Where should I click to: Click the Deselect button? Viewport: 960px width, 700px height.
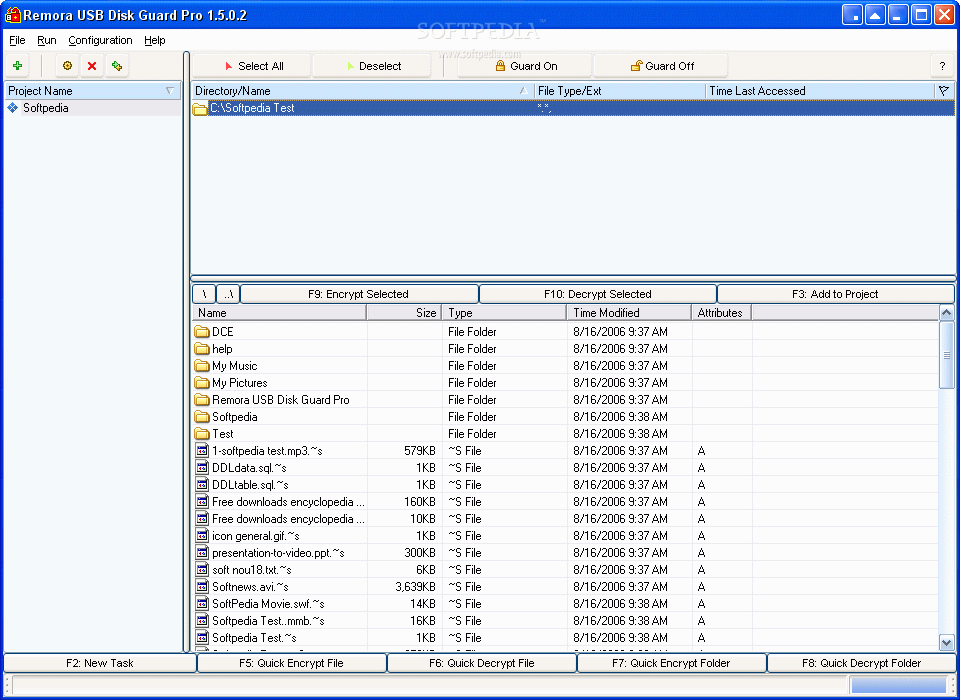(372, 66)
